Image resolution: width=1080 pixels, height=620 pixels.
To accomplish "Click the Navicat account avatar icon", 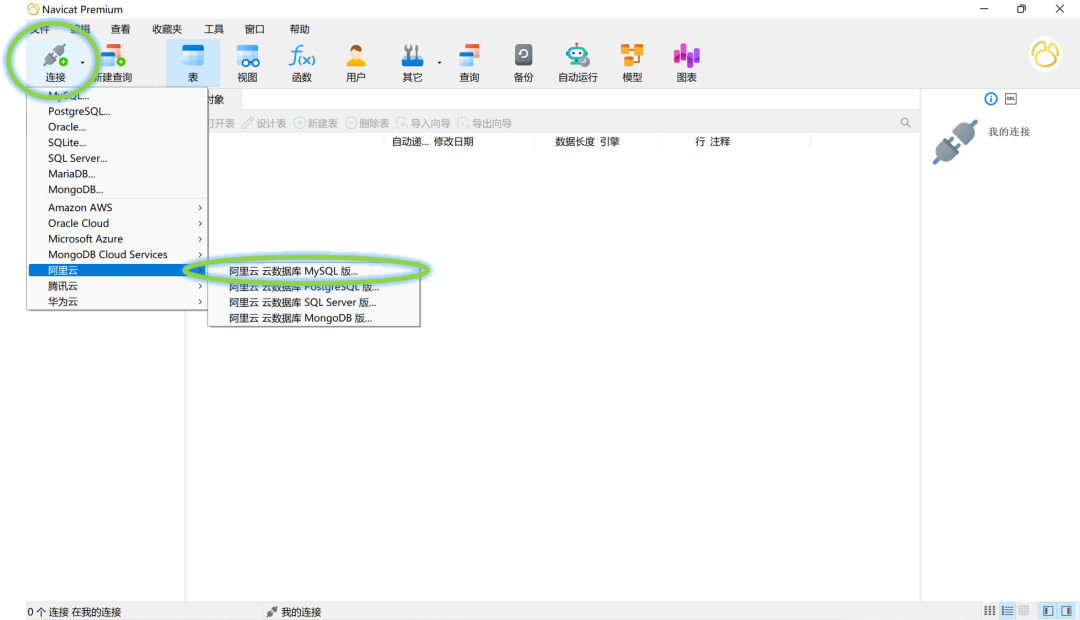I will 1045,54.
